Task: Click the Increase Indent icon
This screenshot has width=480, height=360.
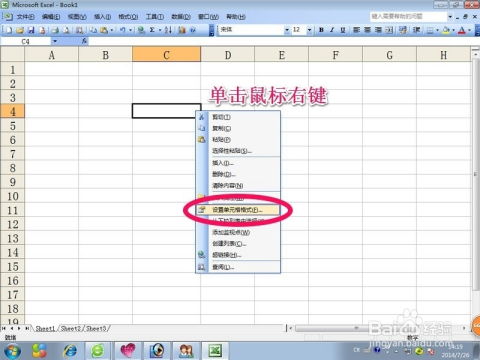Action: point(416,30)
